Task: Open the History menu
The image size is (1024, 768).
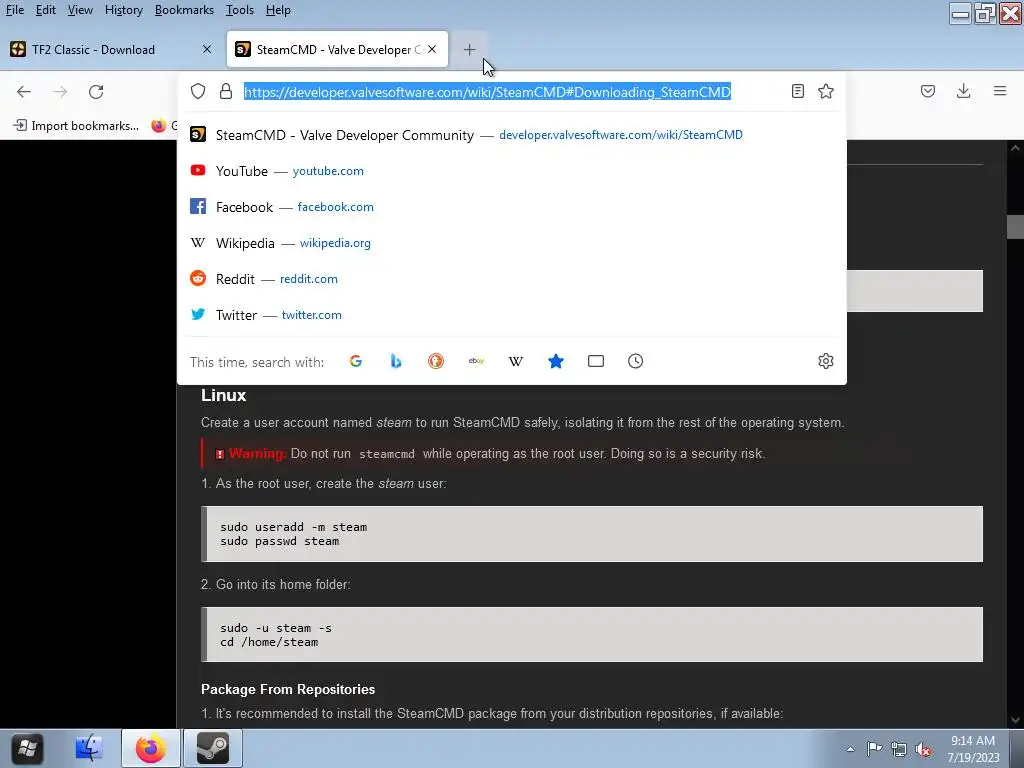Action: (123, 10)
